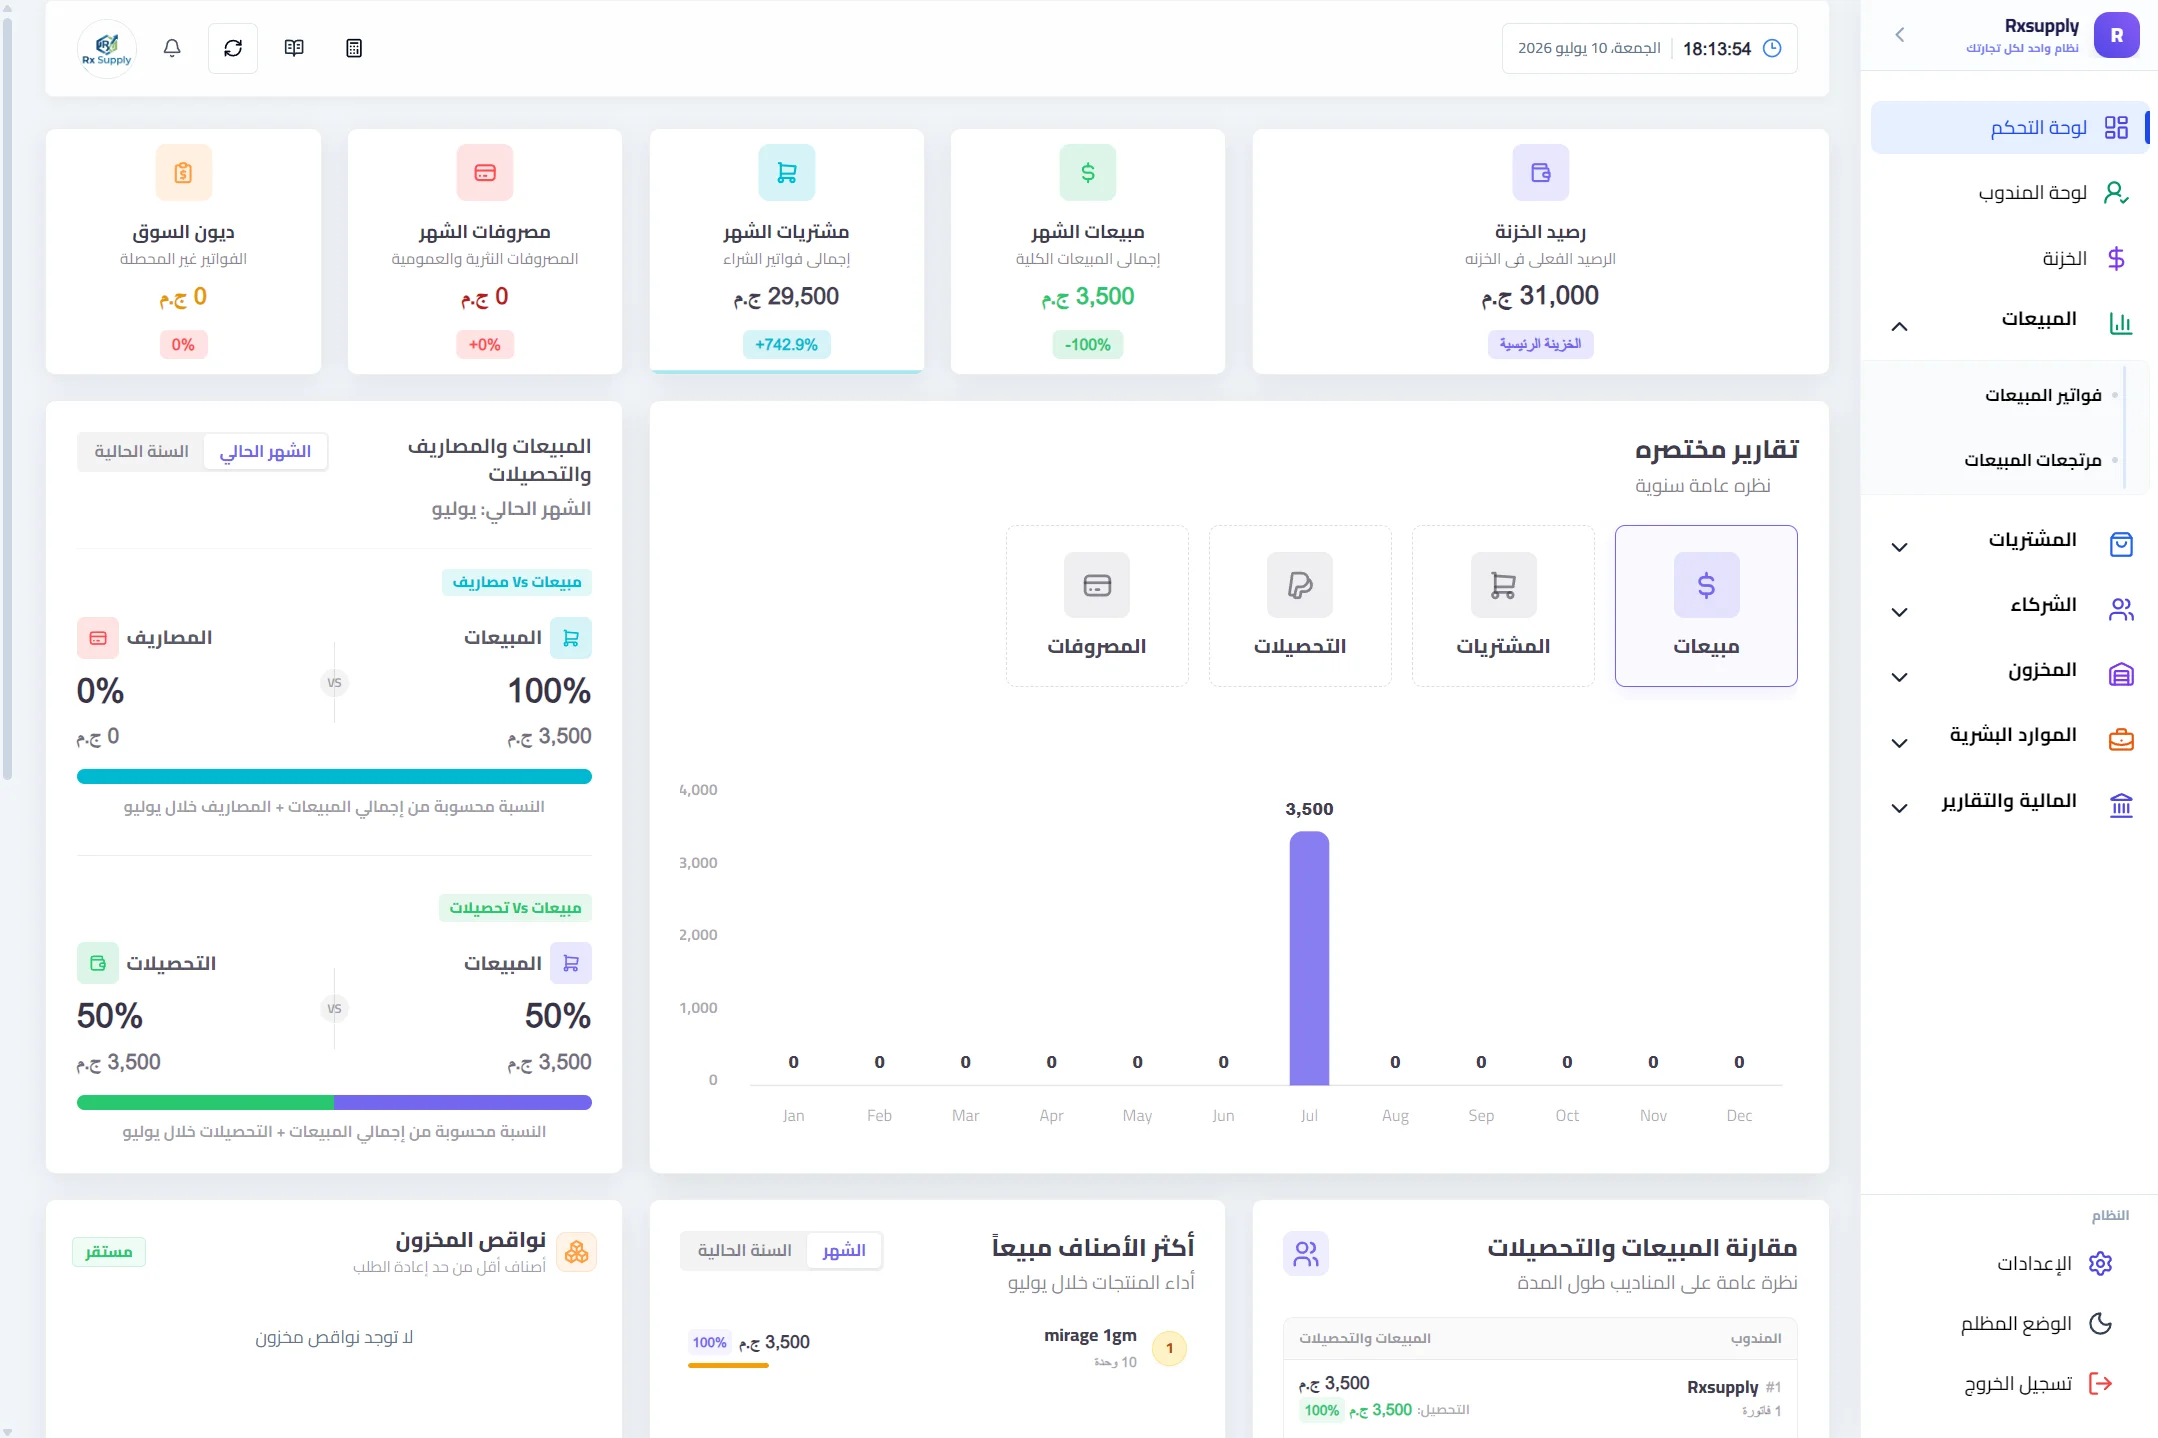Viewport: 2158px width, 1438px height.
Task: Open لوحة التحكم in sidebar
Action: pyautogui.click(x=2010, y=128)
